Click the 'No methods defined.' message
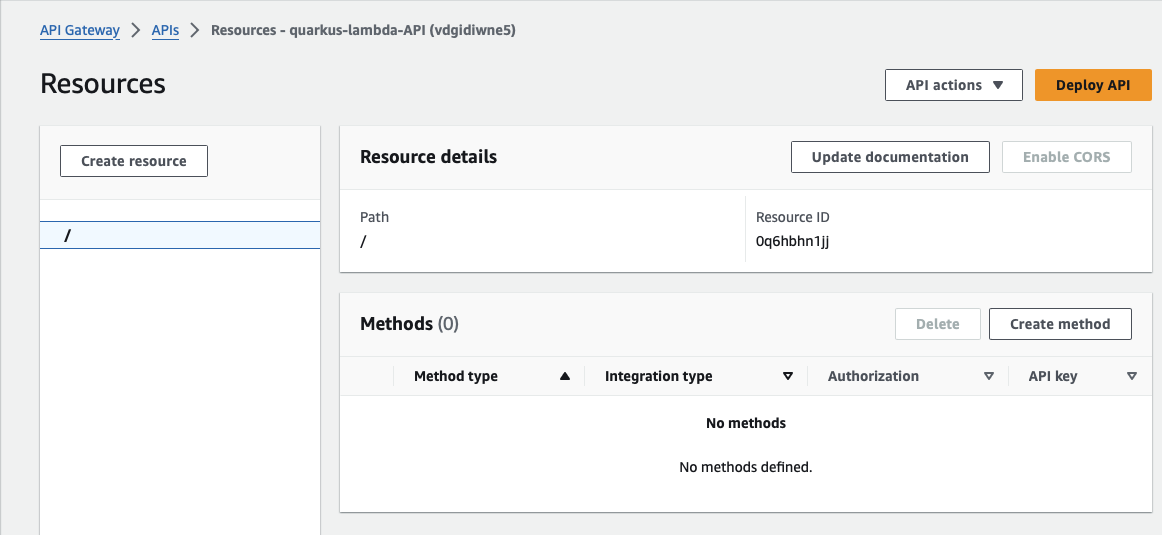 click(746, 468)
